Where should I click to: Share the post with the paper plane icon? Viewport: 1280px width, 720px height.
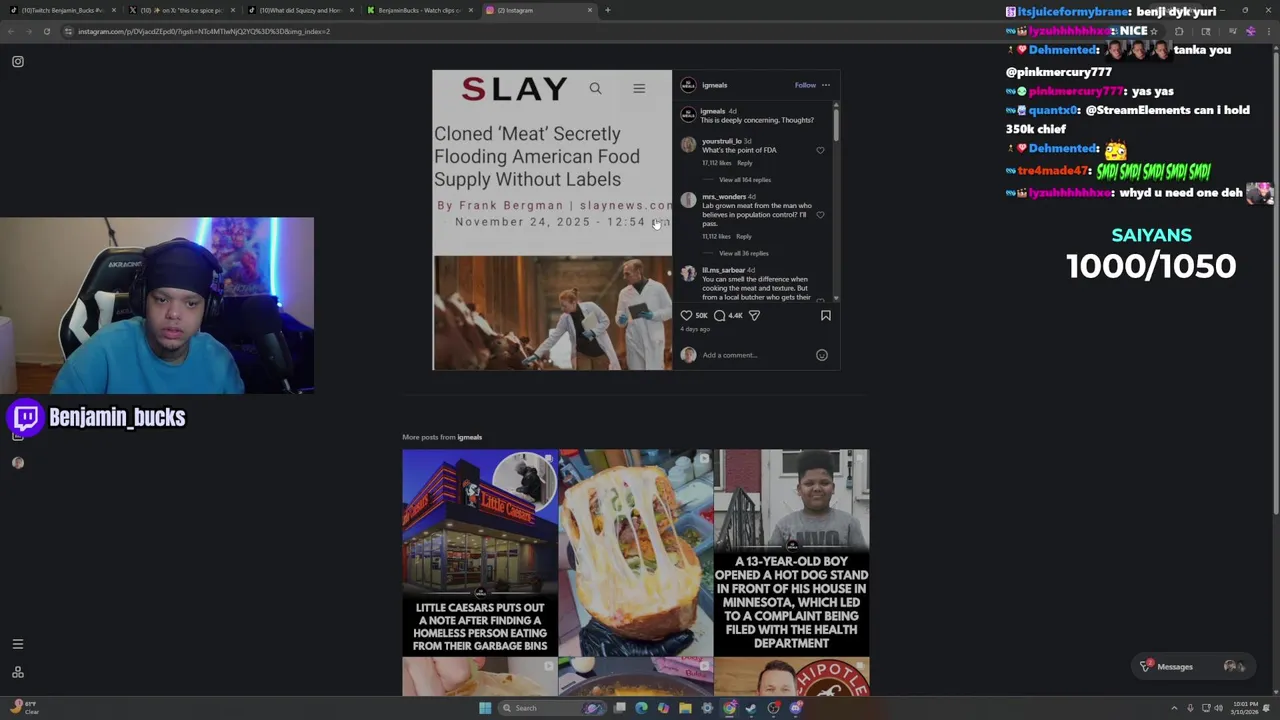(x=754, y=315)
